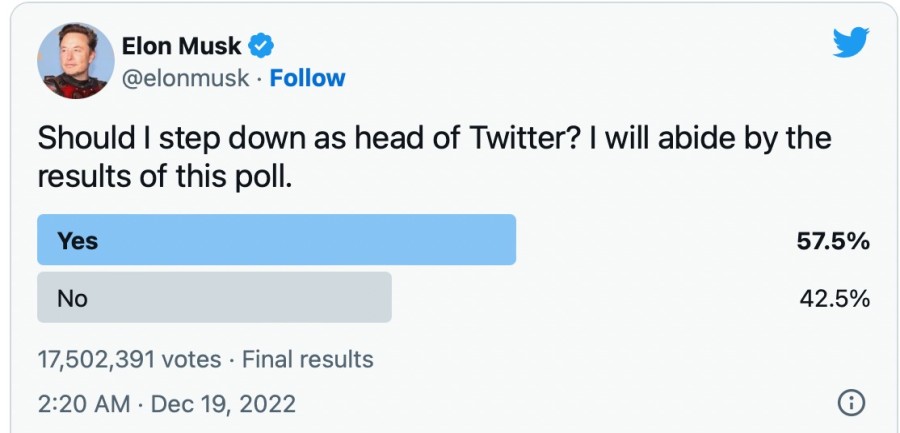
Task: Follow the account via Follow link
Action: tap(307, 78)
